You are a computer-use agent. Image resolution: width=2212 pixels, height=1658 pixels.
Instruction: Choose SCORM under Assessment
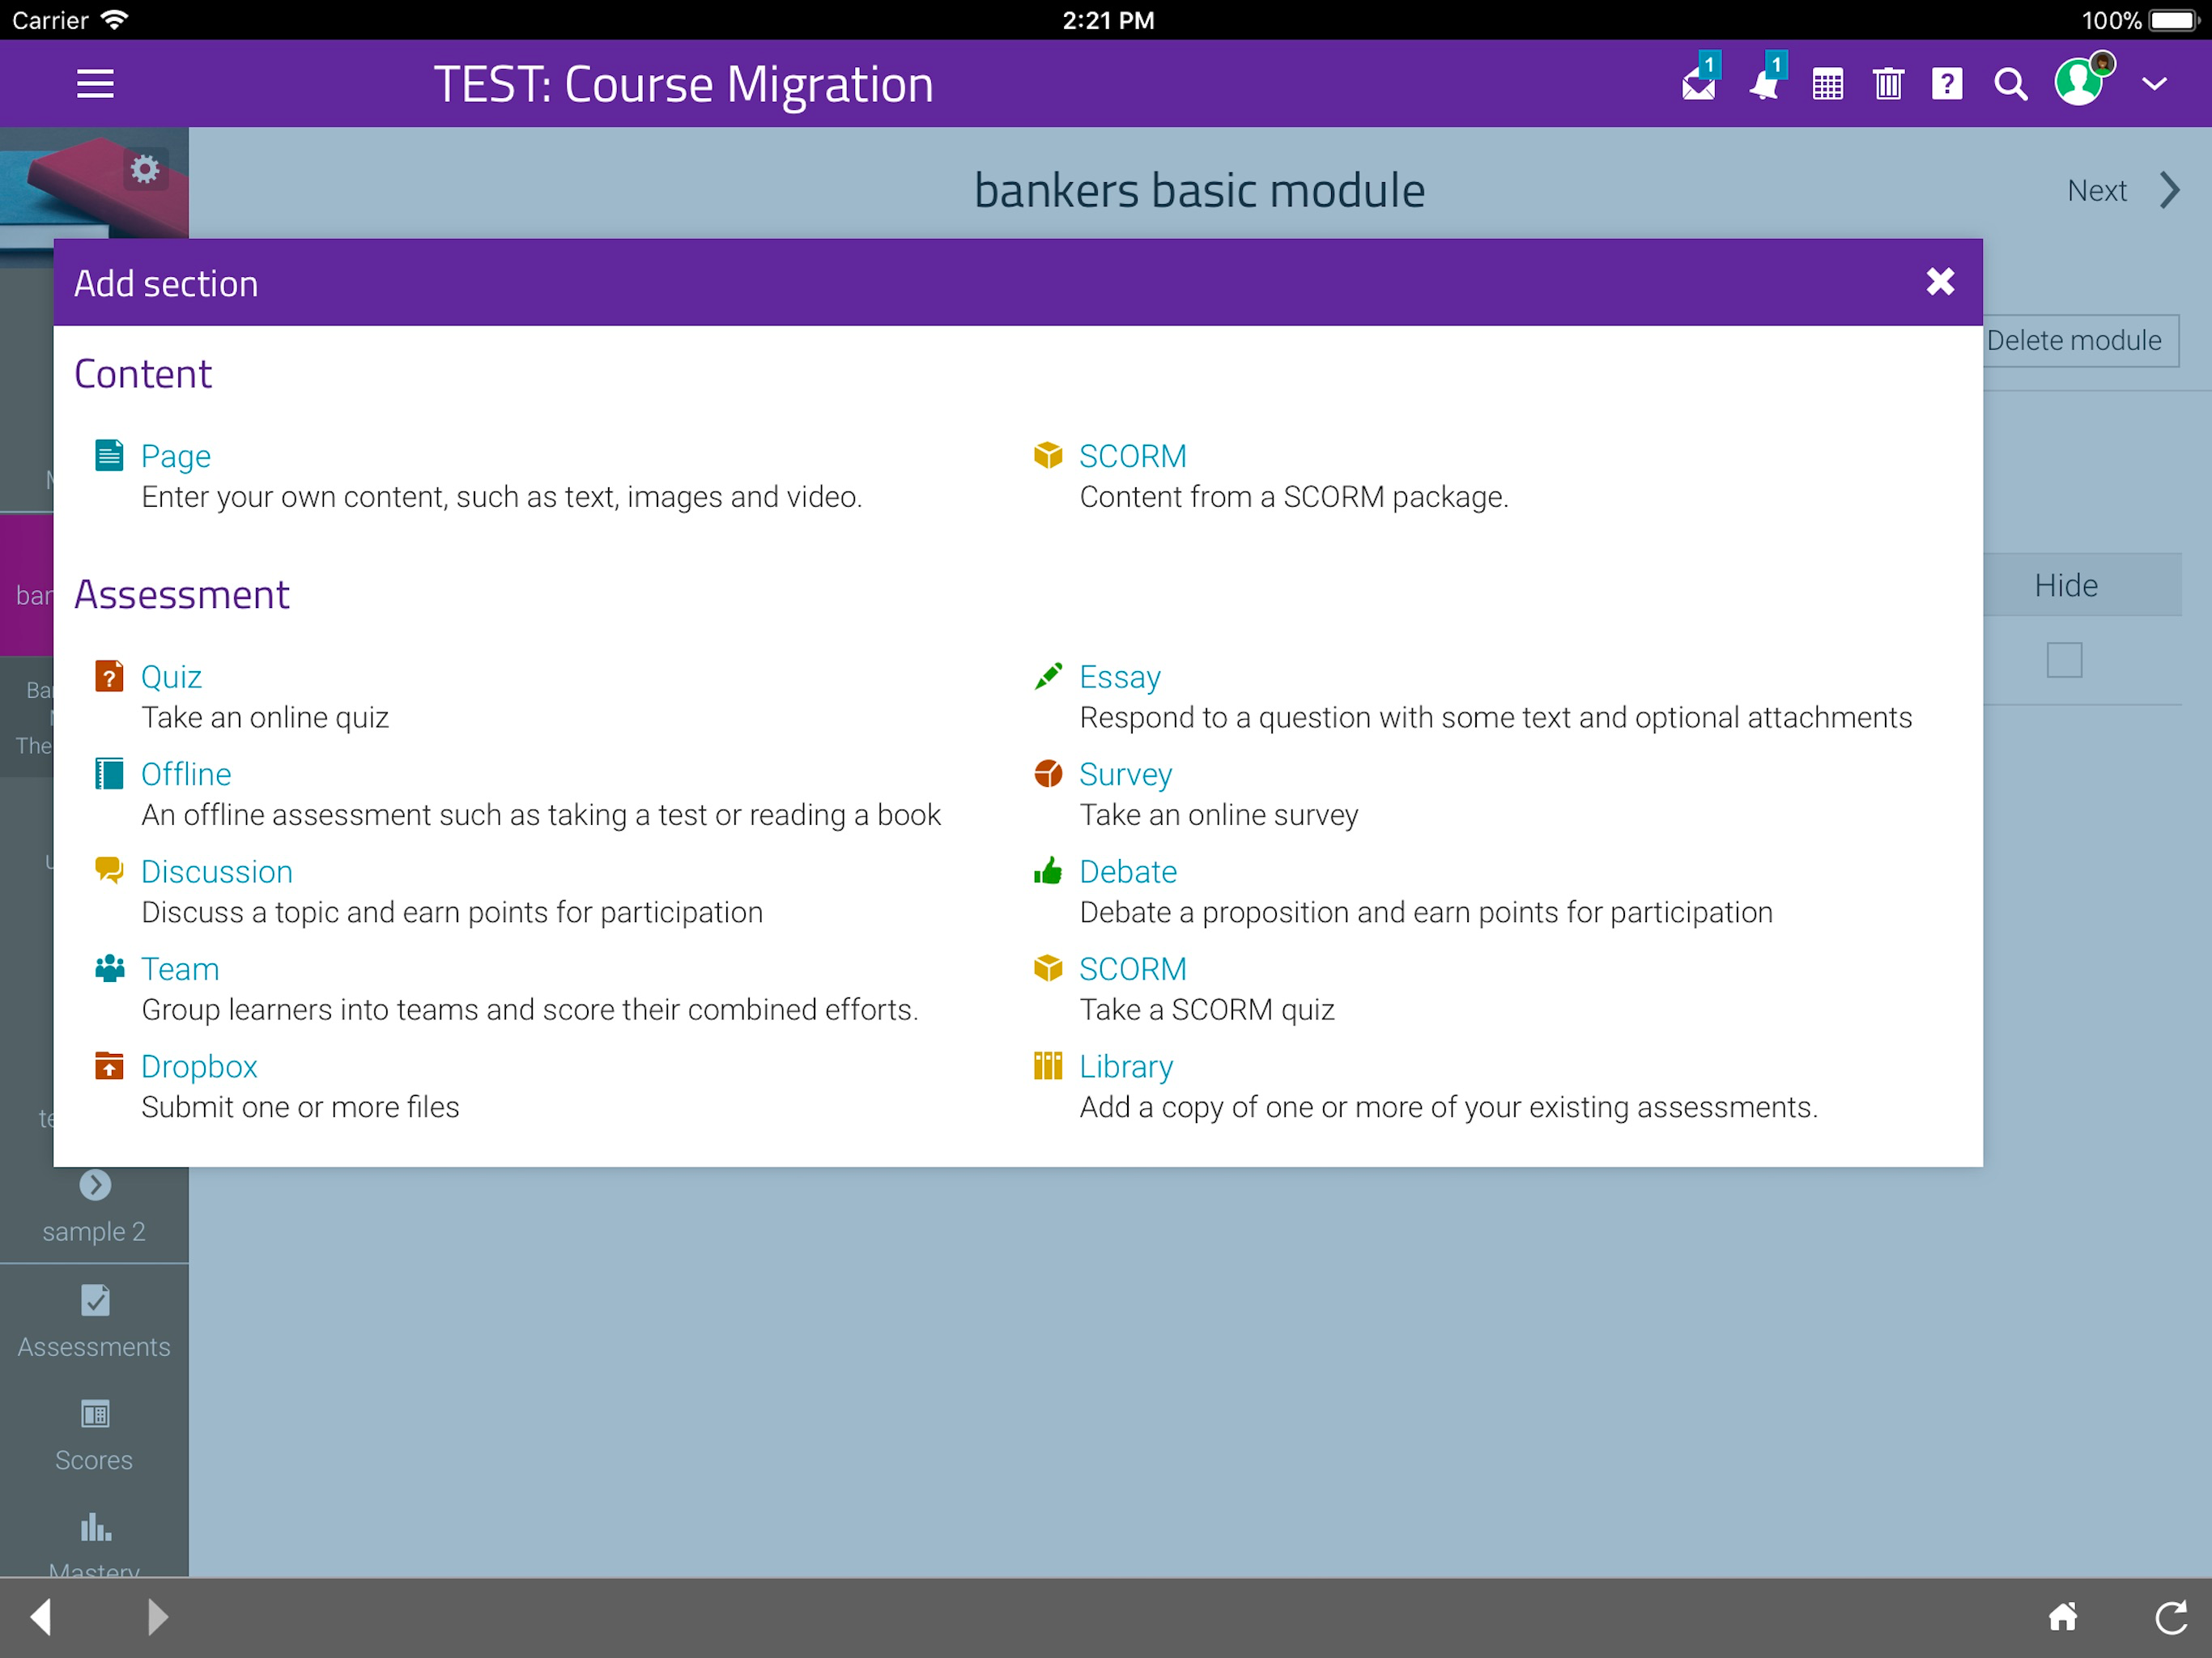(1132, 968)
